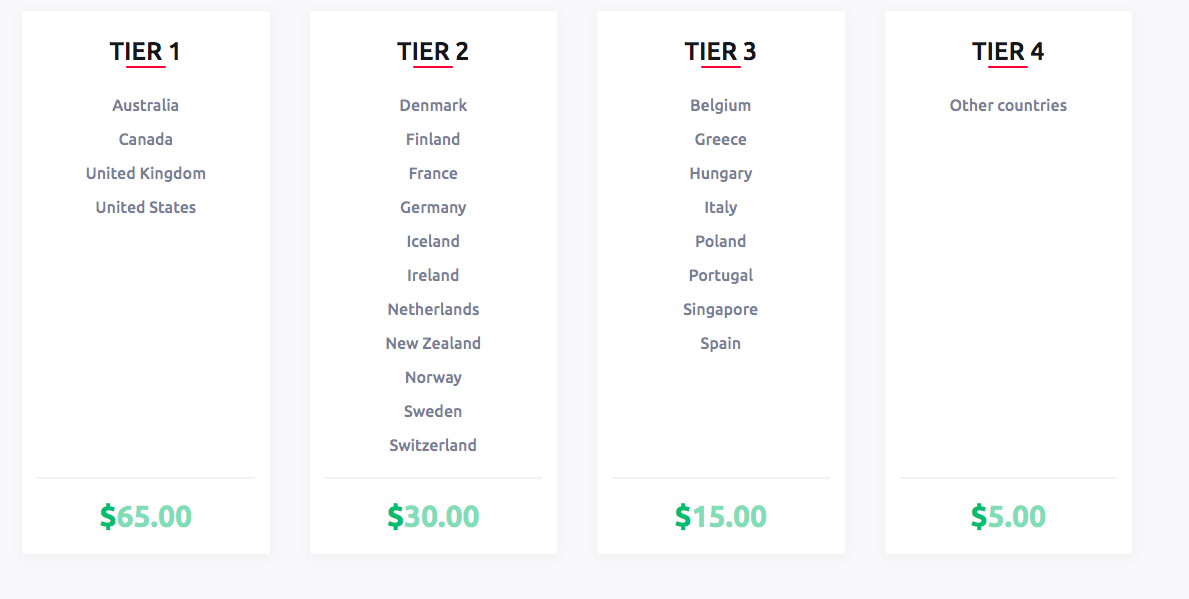
Task: Click the $65.00 price
Action: click(146, 516)
